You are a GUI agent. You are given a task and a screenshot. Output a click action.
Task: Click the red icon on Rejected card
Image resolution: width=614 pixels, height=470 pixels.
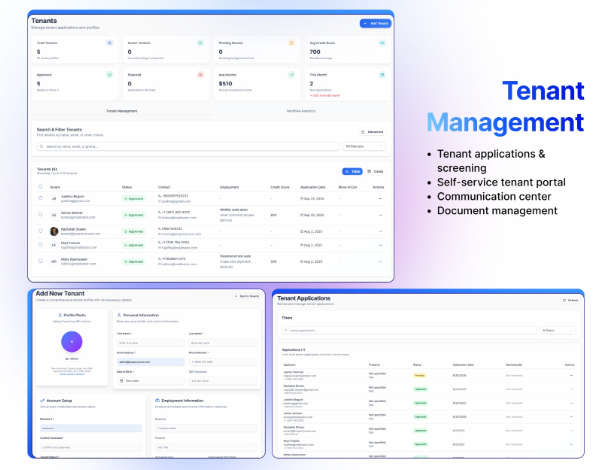tap(200, 74)
